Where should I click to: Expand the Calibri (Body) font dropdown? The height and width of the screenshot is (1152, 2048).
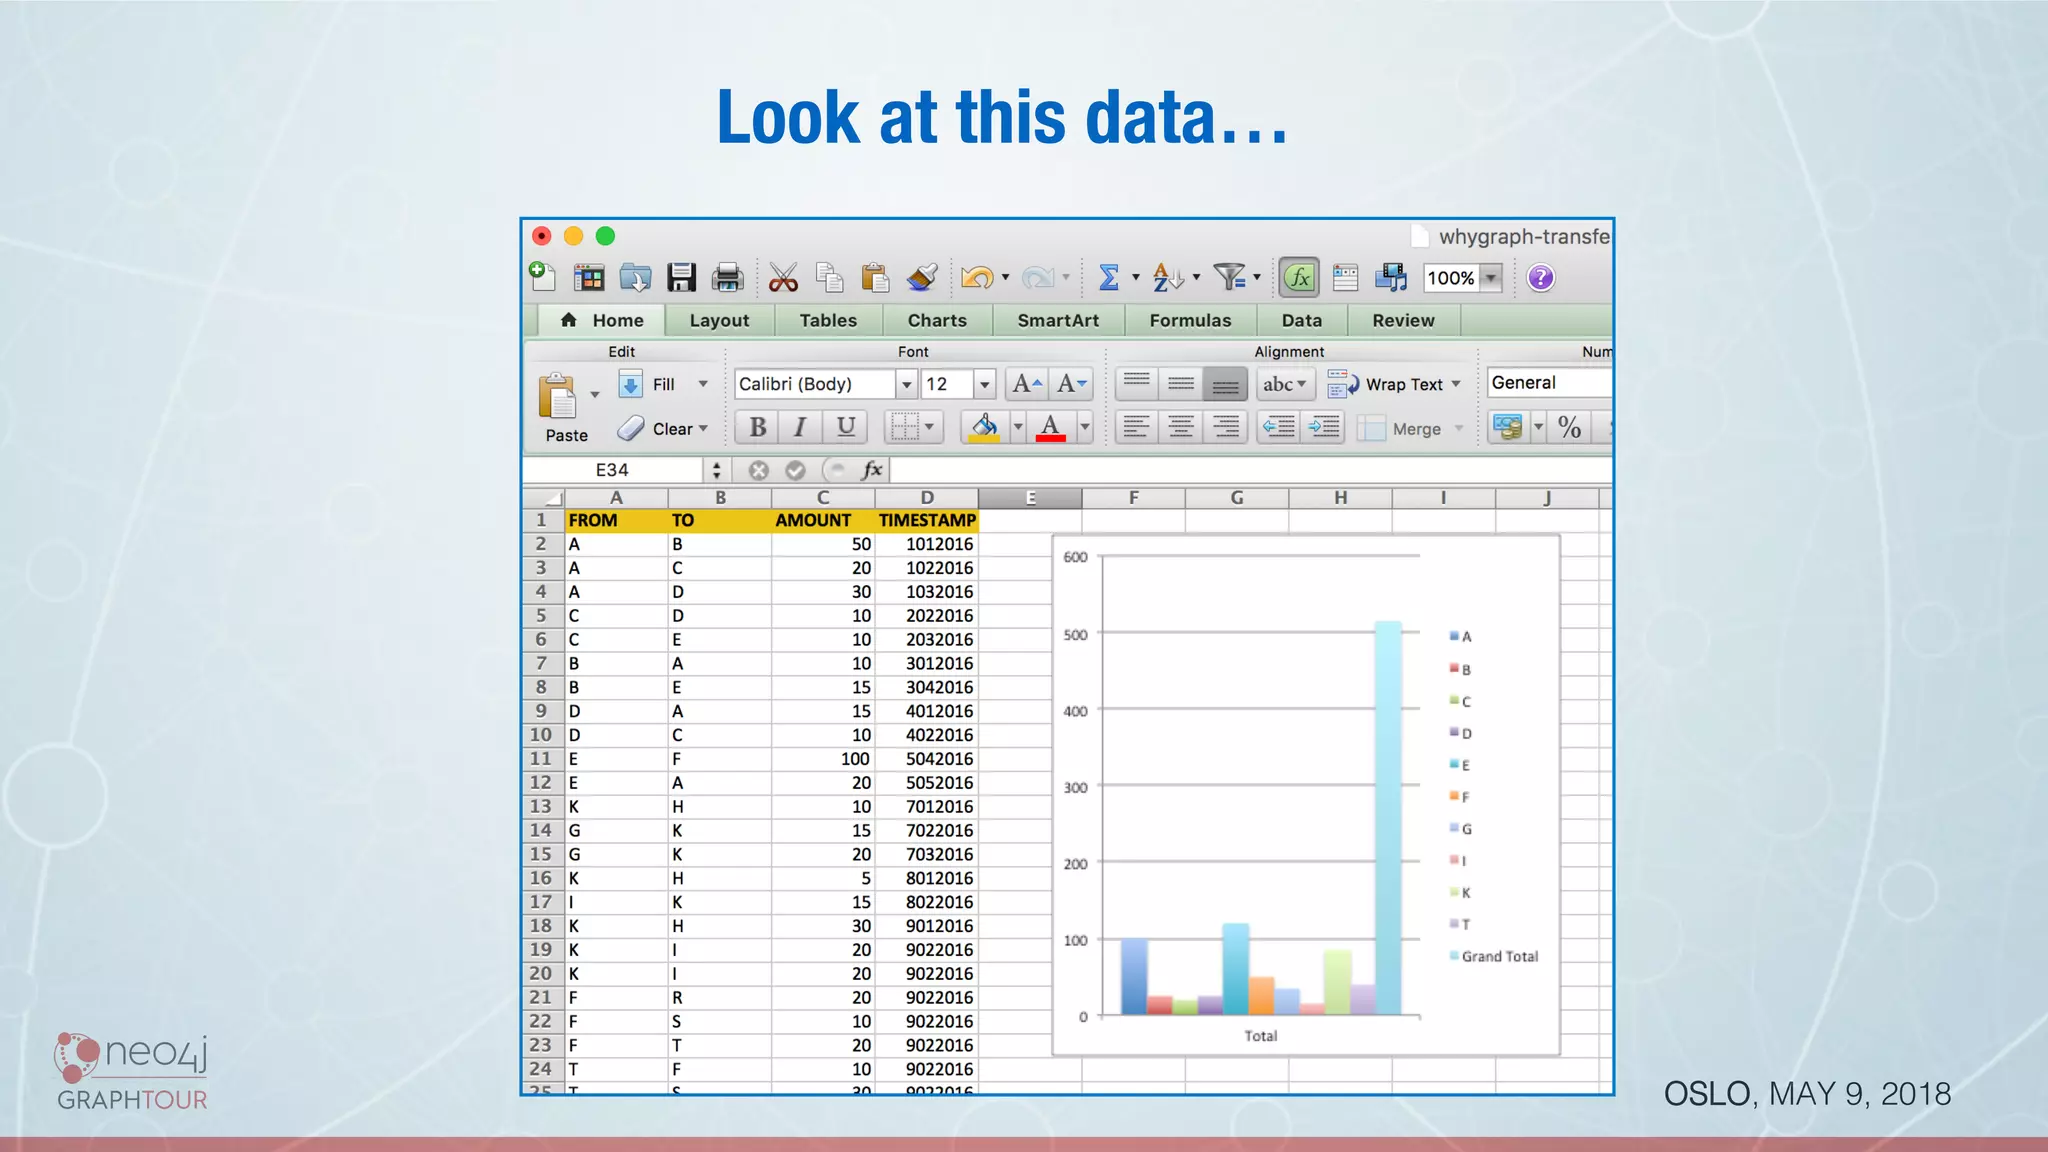tap(906, 384)
